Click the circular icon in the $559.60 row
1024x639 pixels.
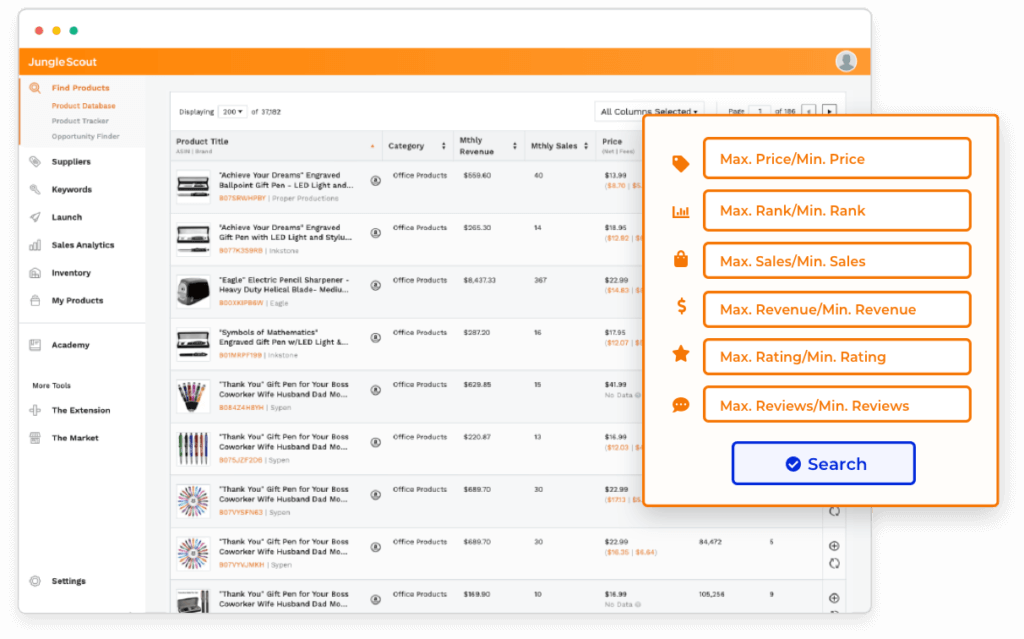376,181
